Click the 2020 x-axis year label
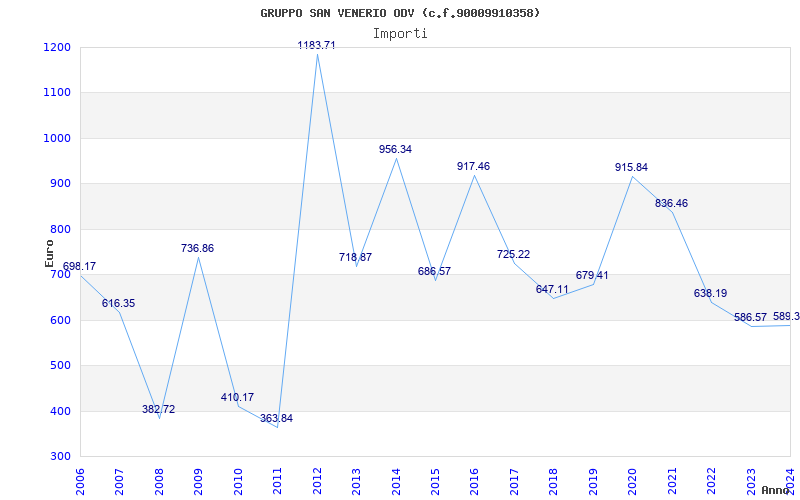This screenshot has height=500, width=800. point(633,481)
